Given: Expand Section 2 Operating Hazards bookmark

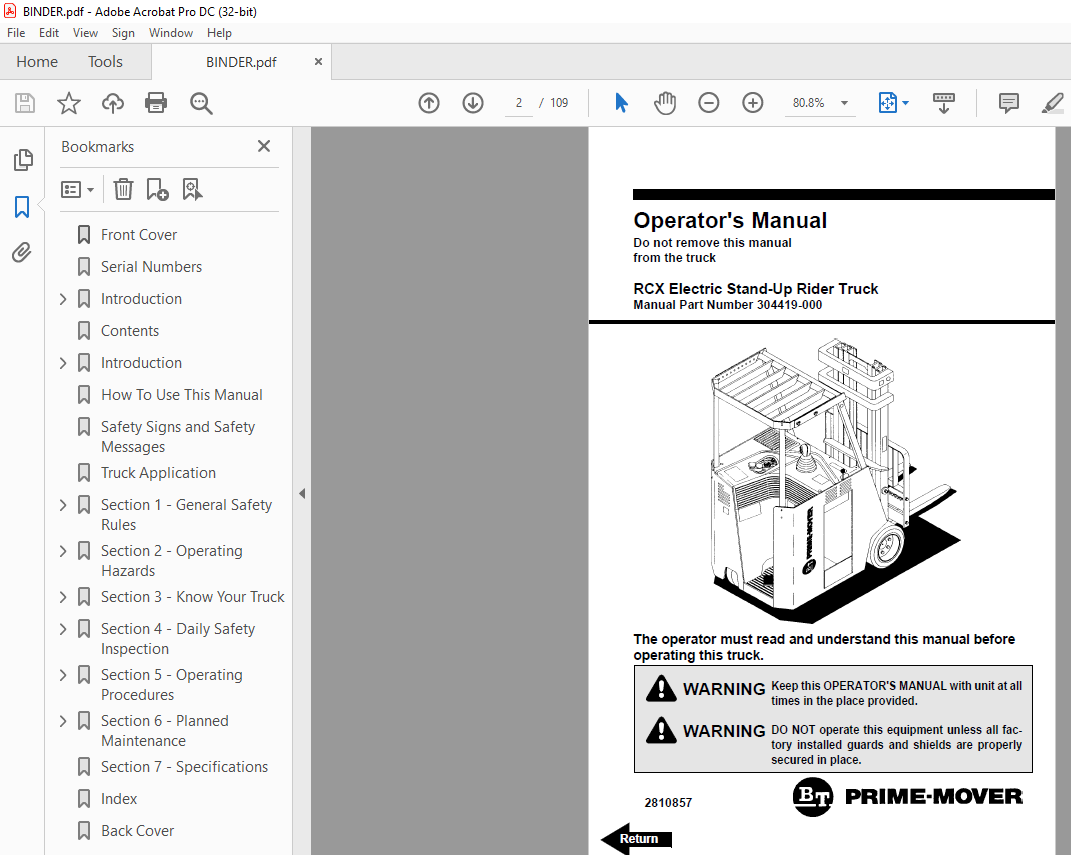Looking at the screenshot, I should [x=63, y=551].
